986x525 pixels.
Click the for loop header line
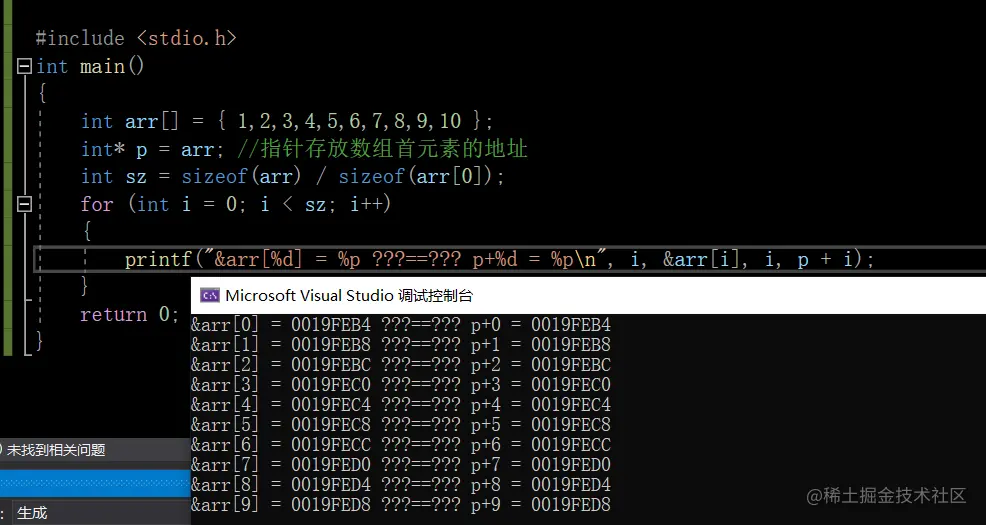point(236,204)
